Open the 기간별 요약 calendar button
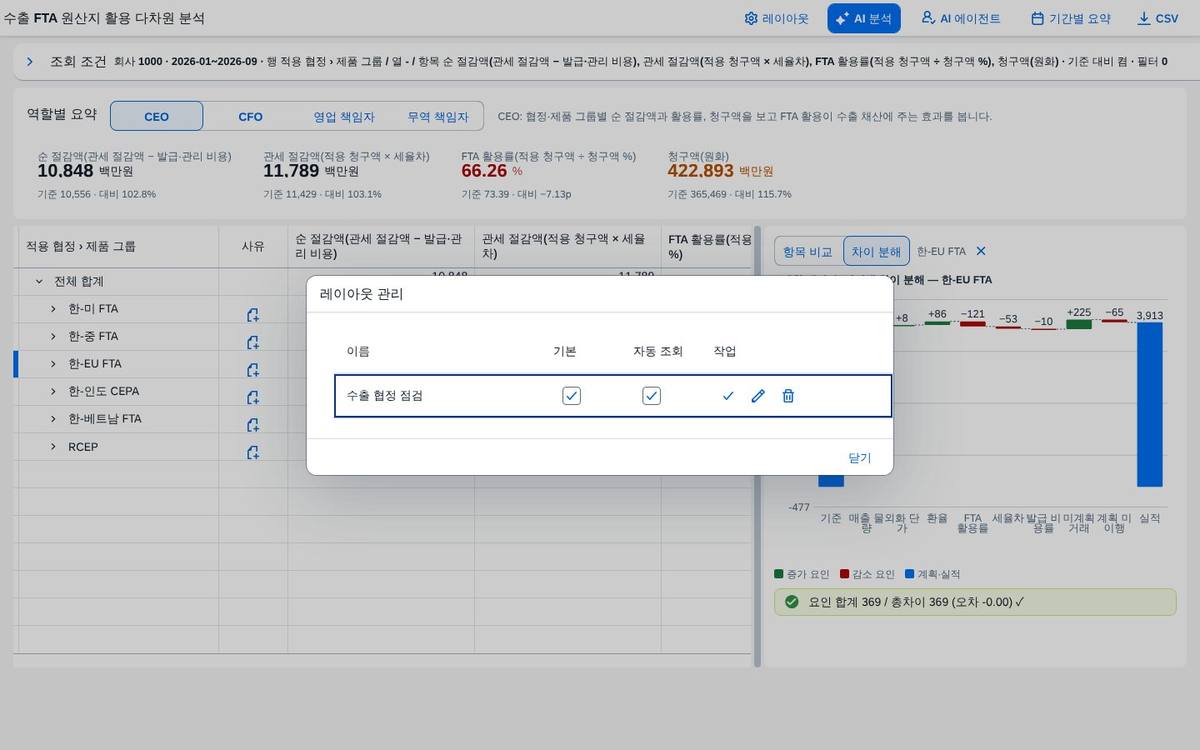The height and width of the screenshot is (750, 1200). (1070, 18)
